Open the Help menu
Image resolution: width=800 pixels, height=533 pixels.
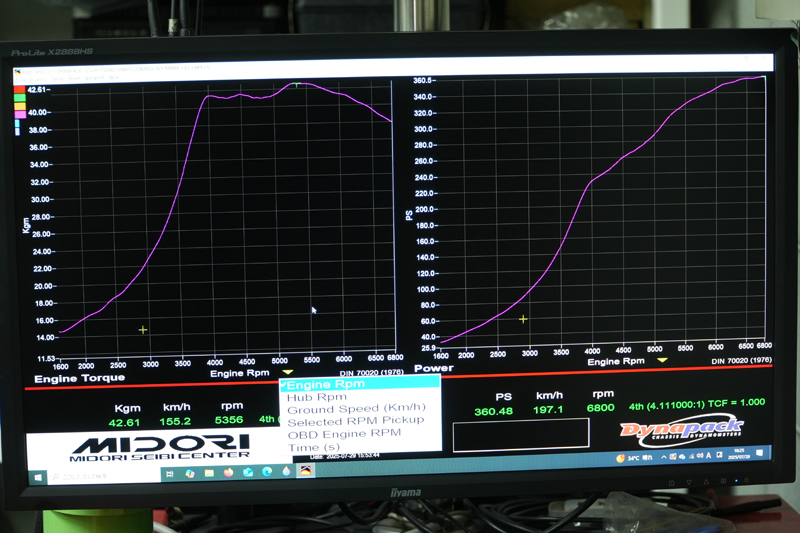click(x=114, y=78)
